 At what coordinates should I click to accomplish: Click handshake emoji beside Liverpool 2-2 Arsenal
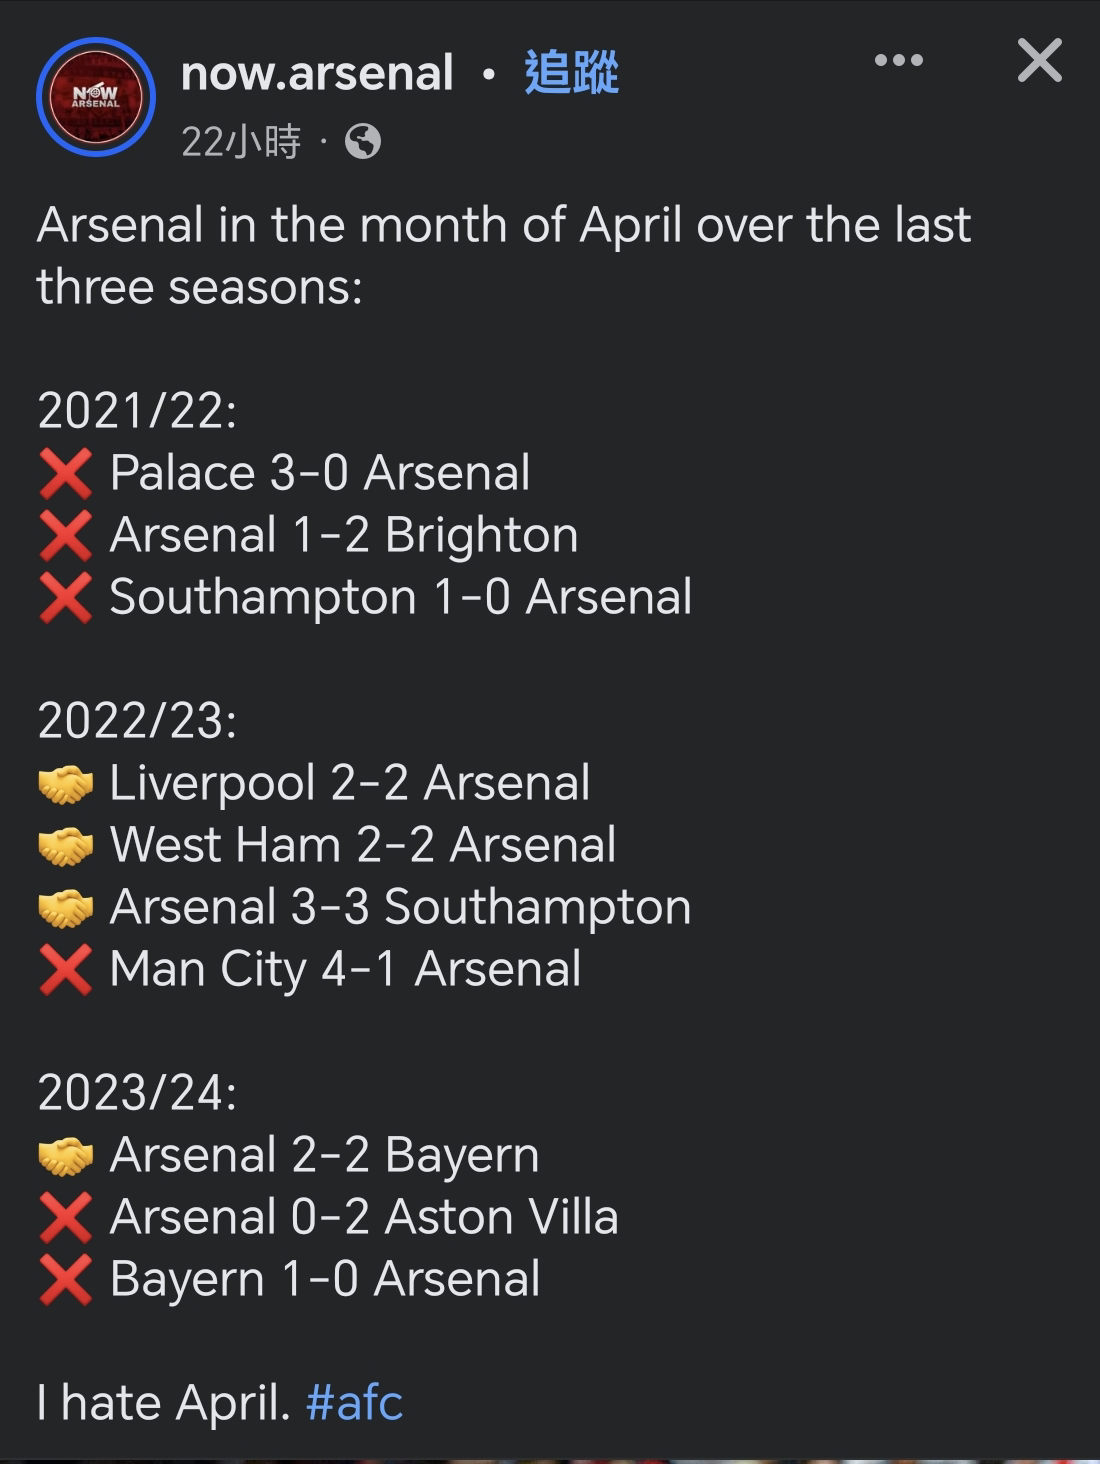[66, 784]
